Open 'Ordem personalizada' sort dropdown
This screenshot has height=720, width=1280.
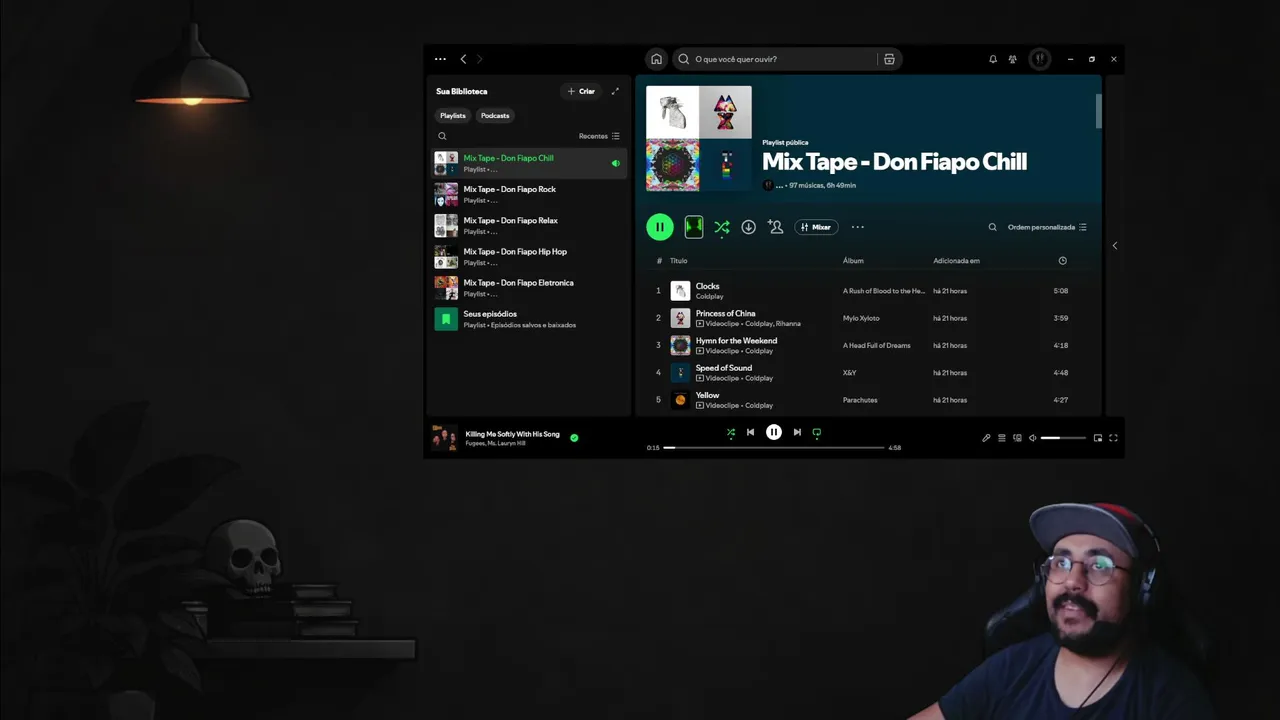(1047, 227)
